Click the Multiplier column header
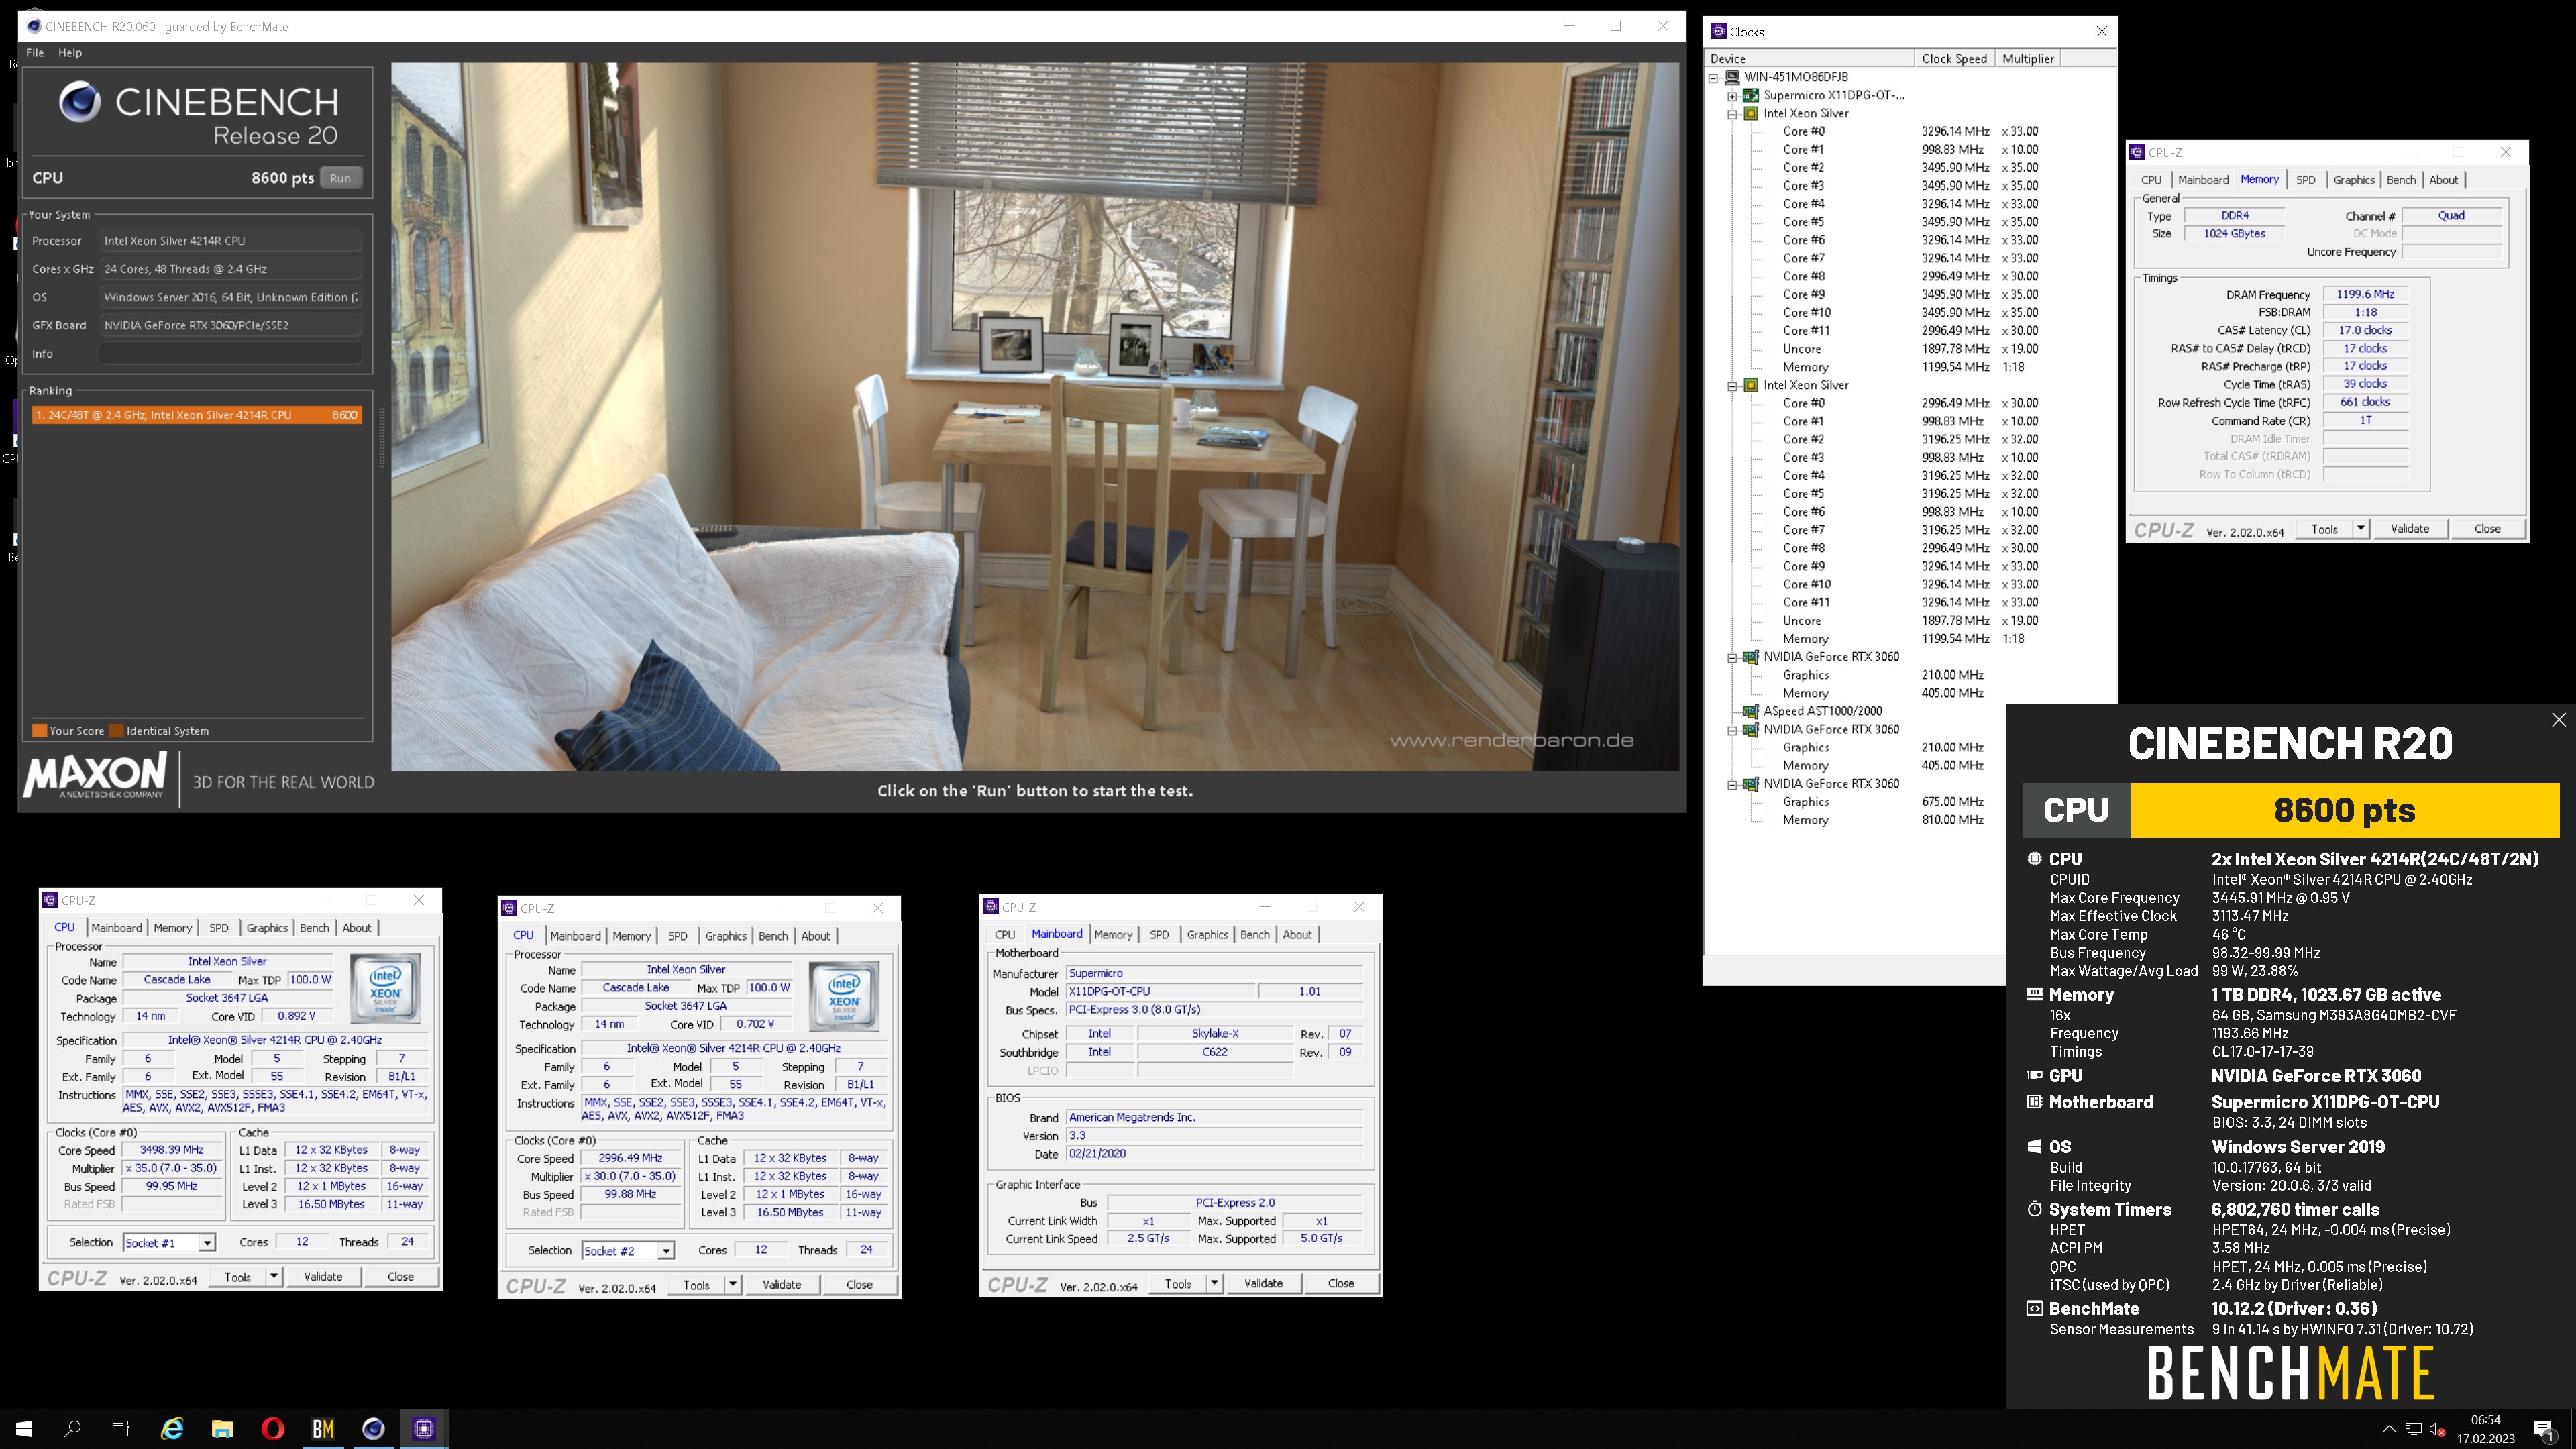 point(2028,59)
